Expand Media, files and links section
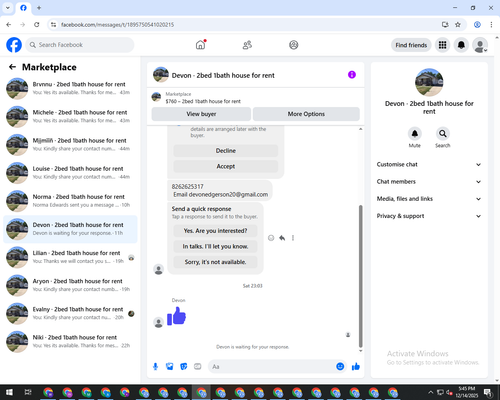 click(429, 199)
